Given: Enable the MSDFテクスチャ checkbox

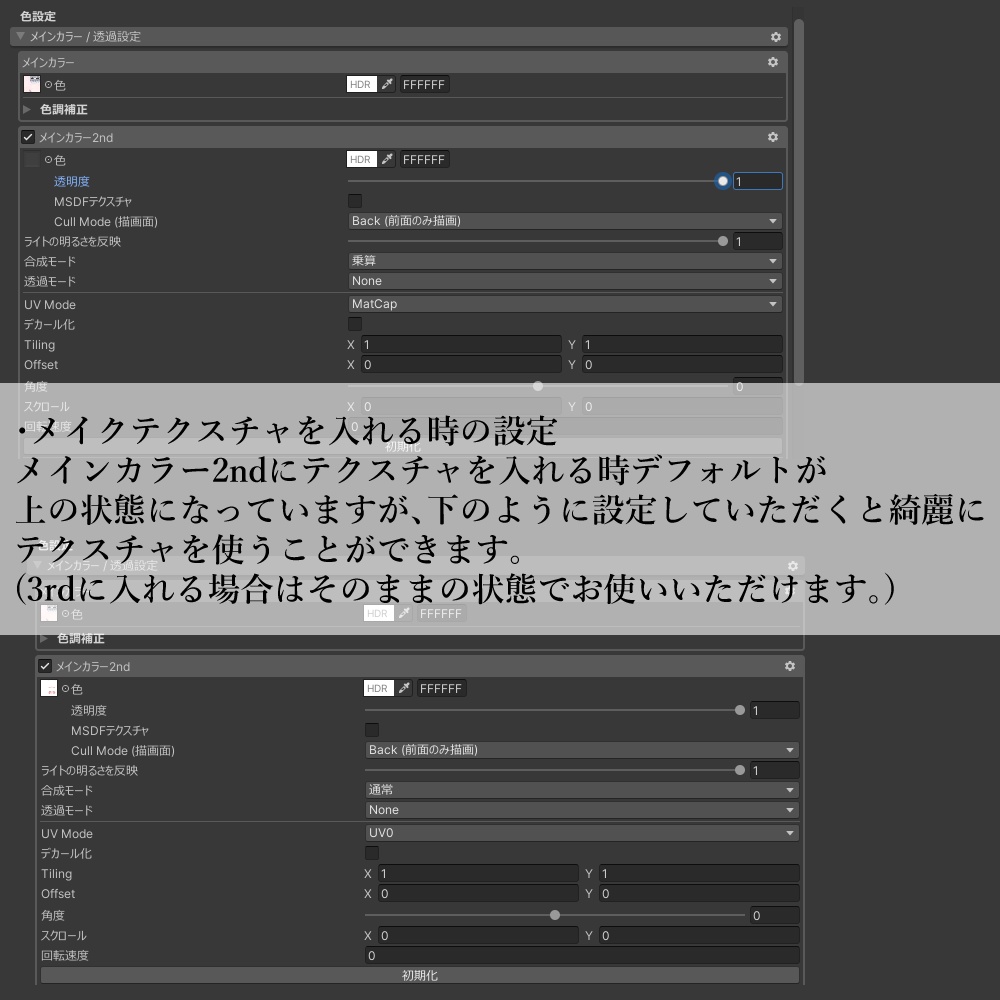Looking at the screenshot, I should (x=355, y=201).
